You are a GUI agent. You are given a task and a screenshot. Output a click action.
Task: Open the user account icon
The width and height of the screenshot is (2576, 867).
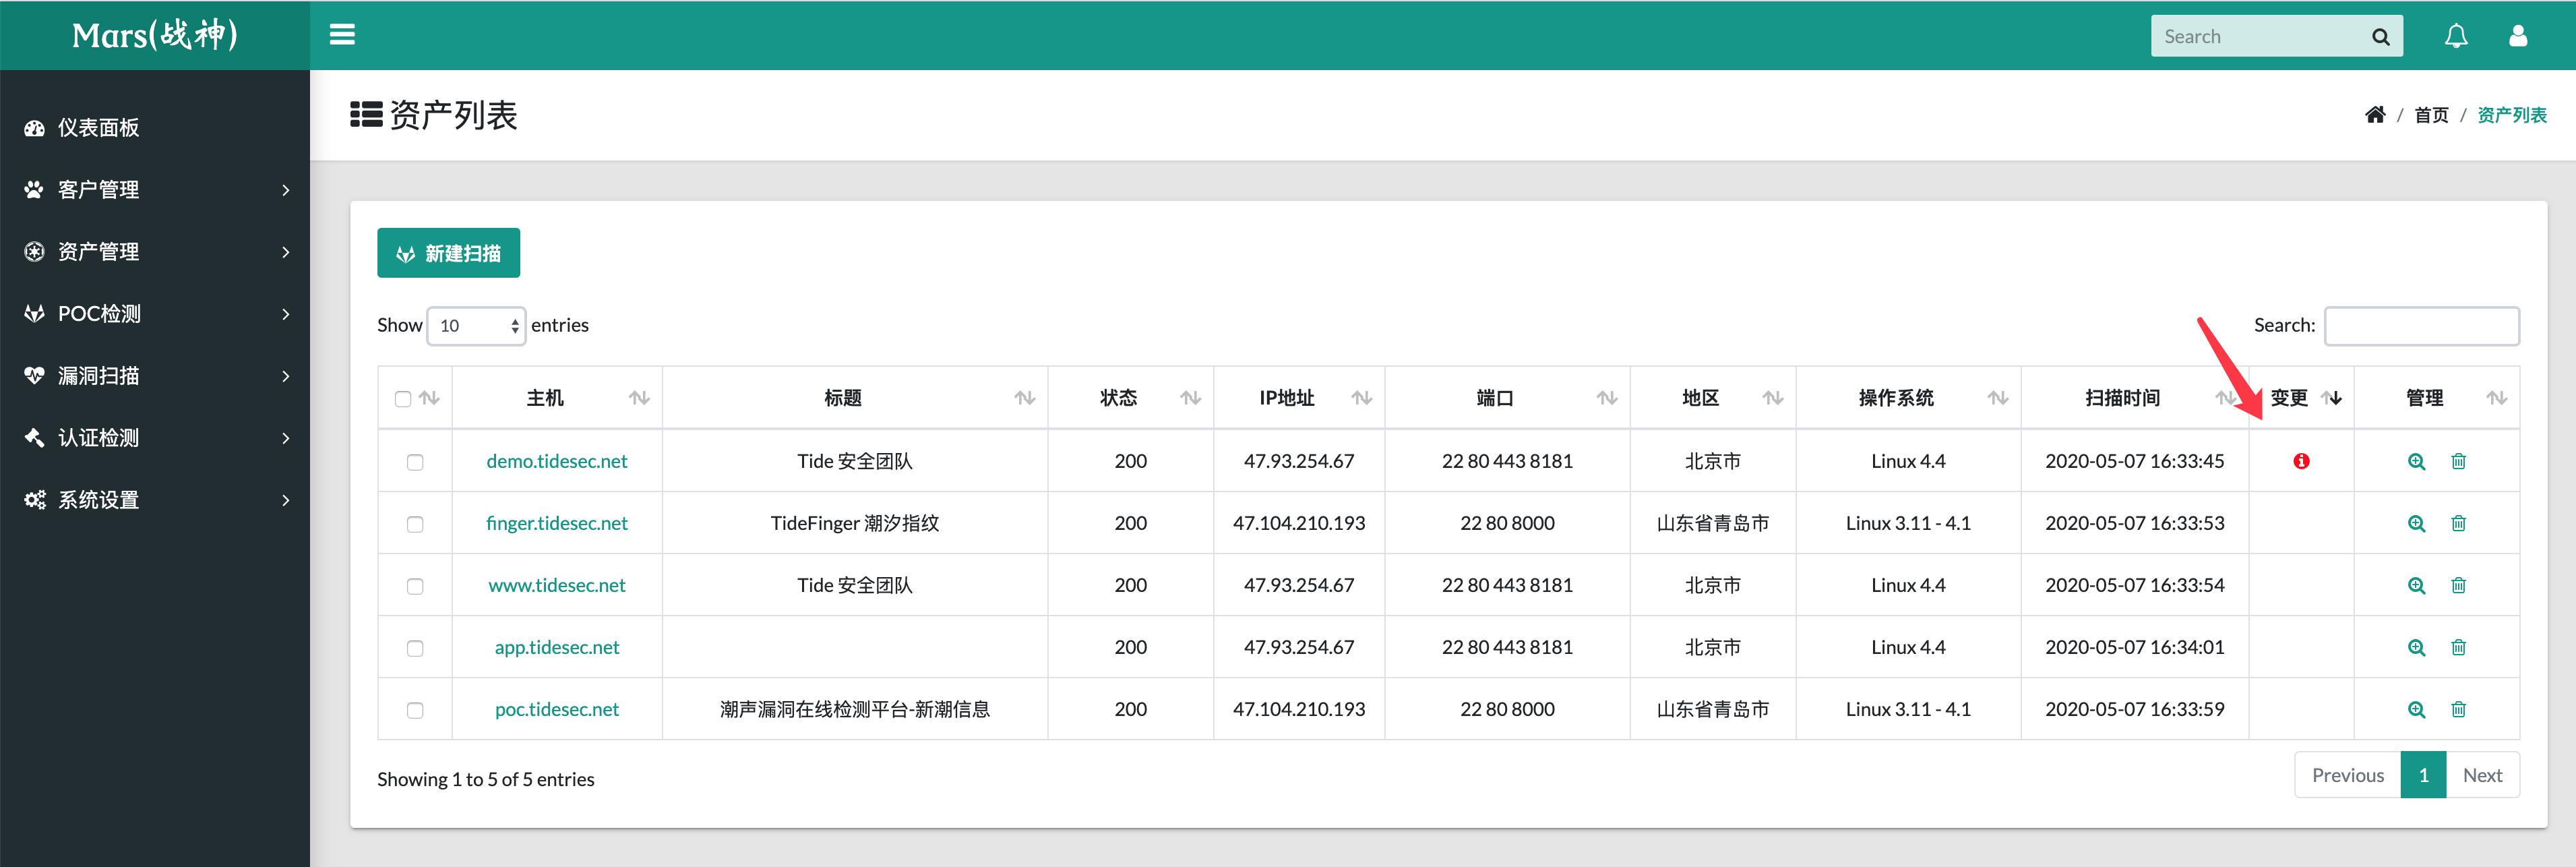[2518, 35]
